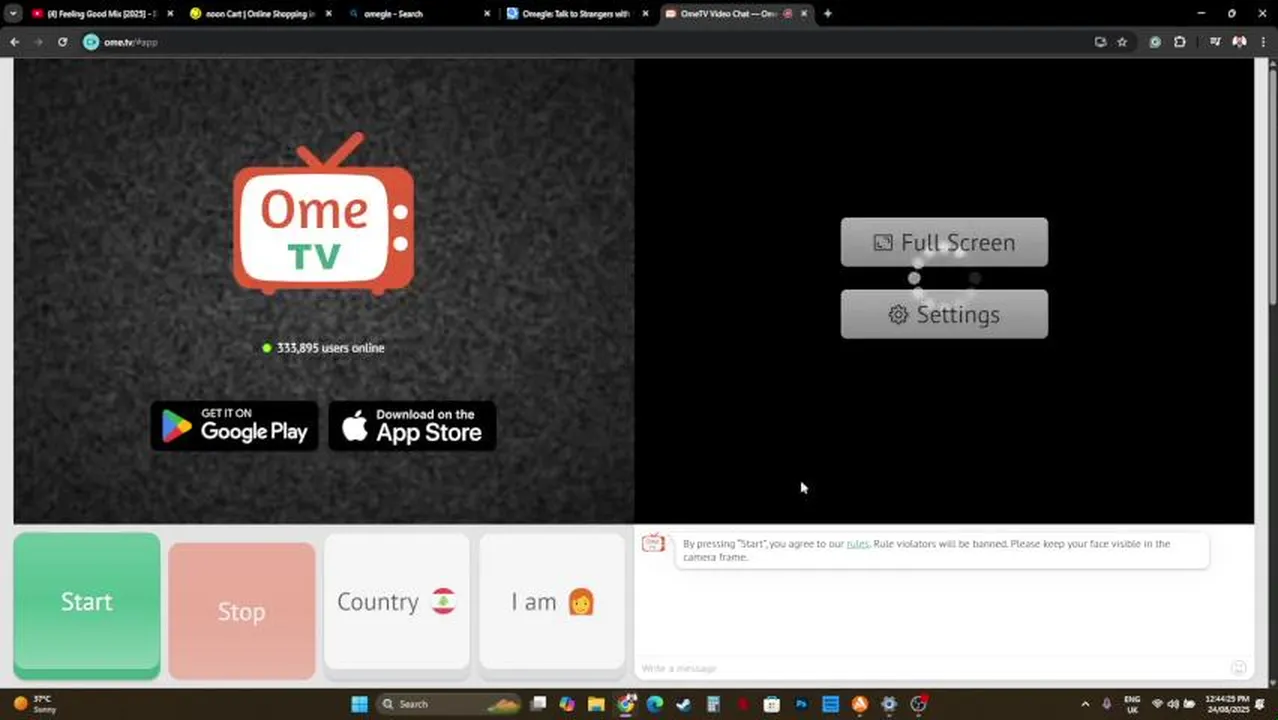Image resolution: width=1278 pixels, height=720 pixels.
Task: Go back to the previous page
Action: click(x=14, y=42)
